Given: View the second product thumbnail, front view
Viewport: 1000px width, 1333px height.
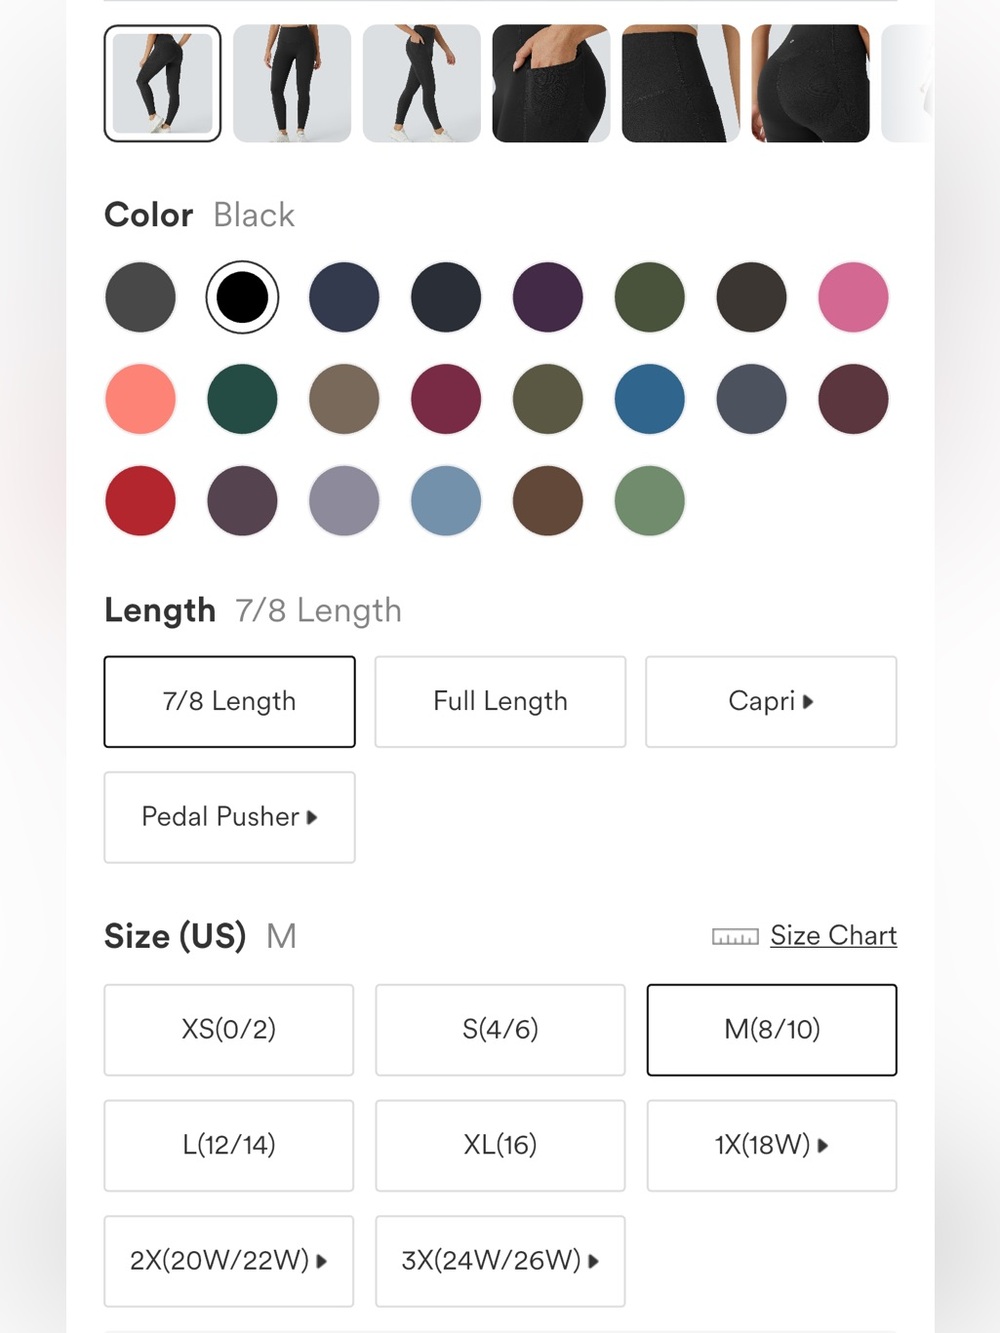Looking at the screenshot, I should coord(292,83).
